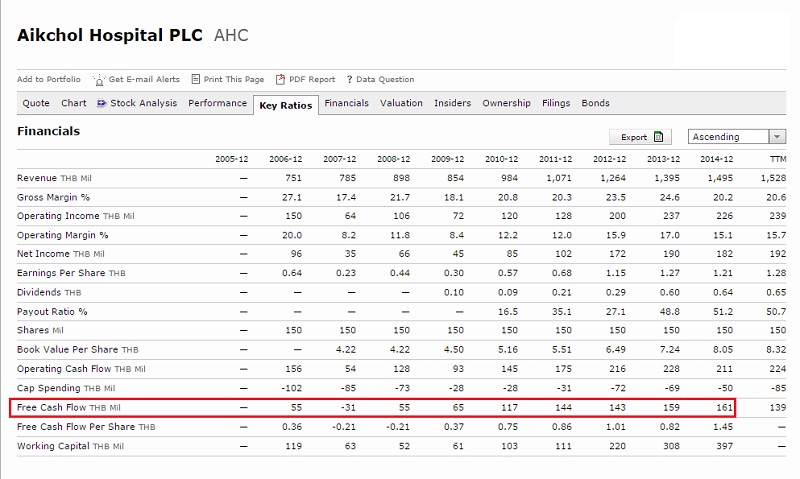Click the Bonds tab
The height and width of the screenshot is (479, 800).
(595, 103)
